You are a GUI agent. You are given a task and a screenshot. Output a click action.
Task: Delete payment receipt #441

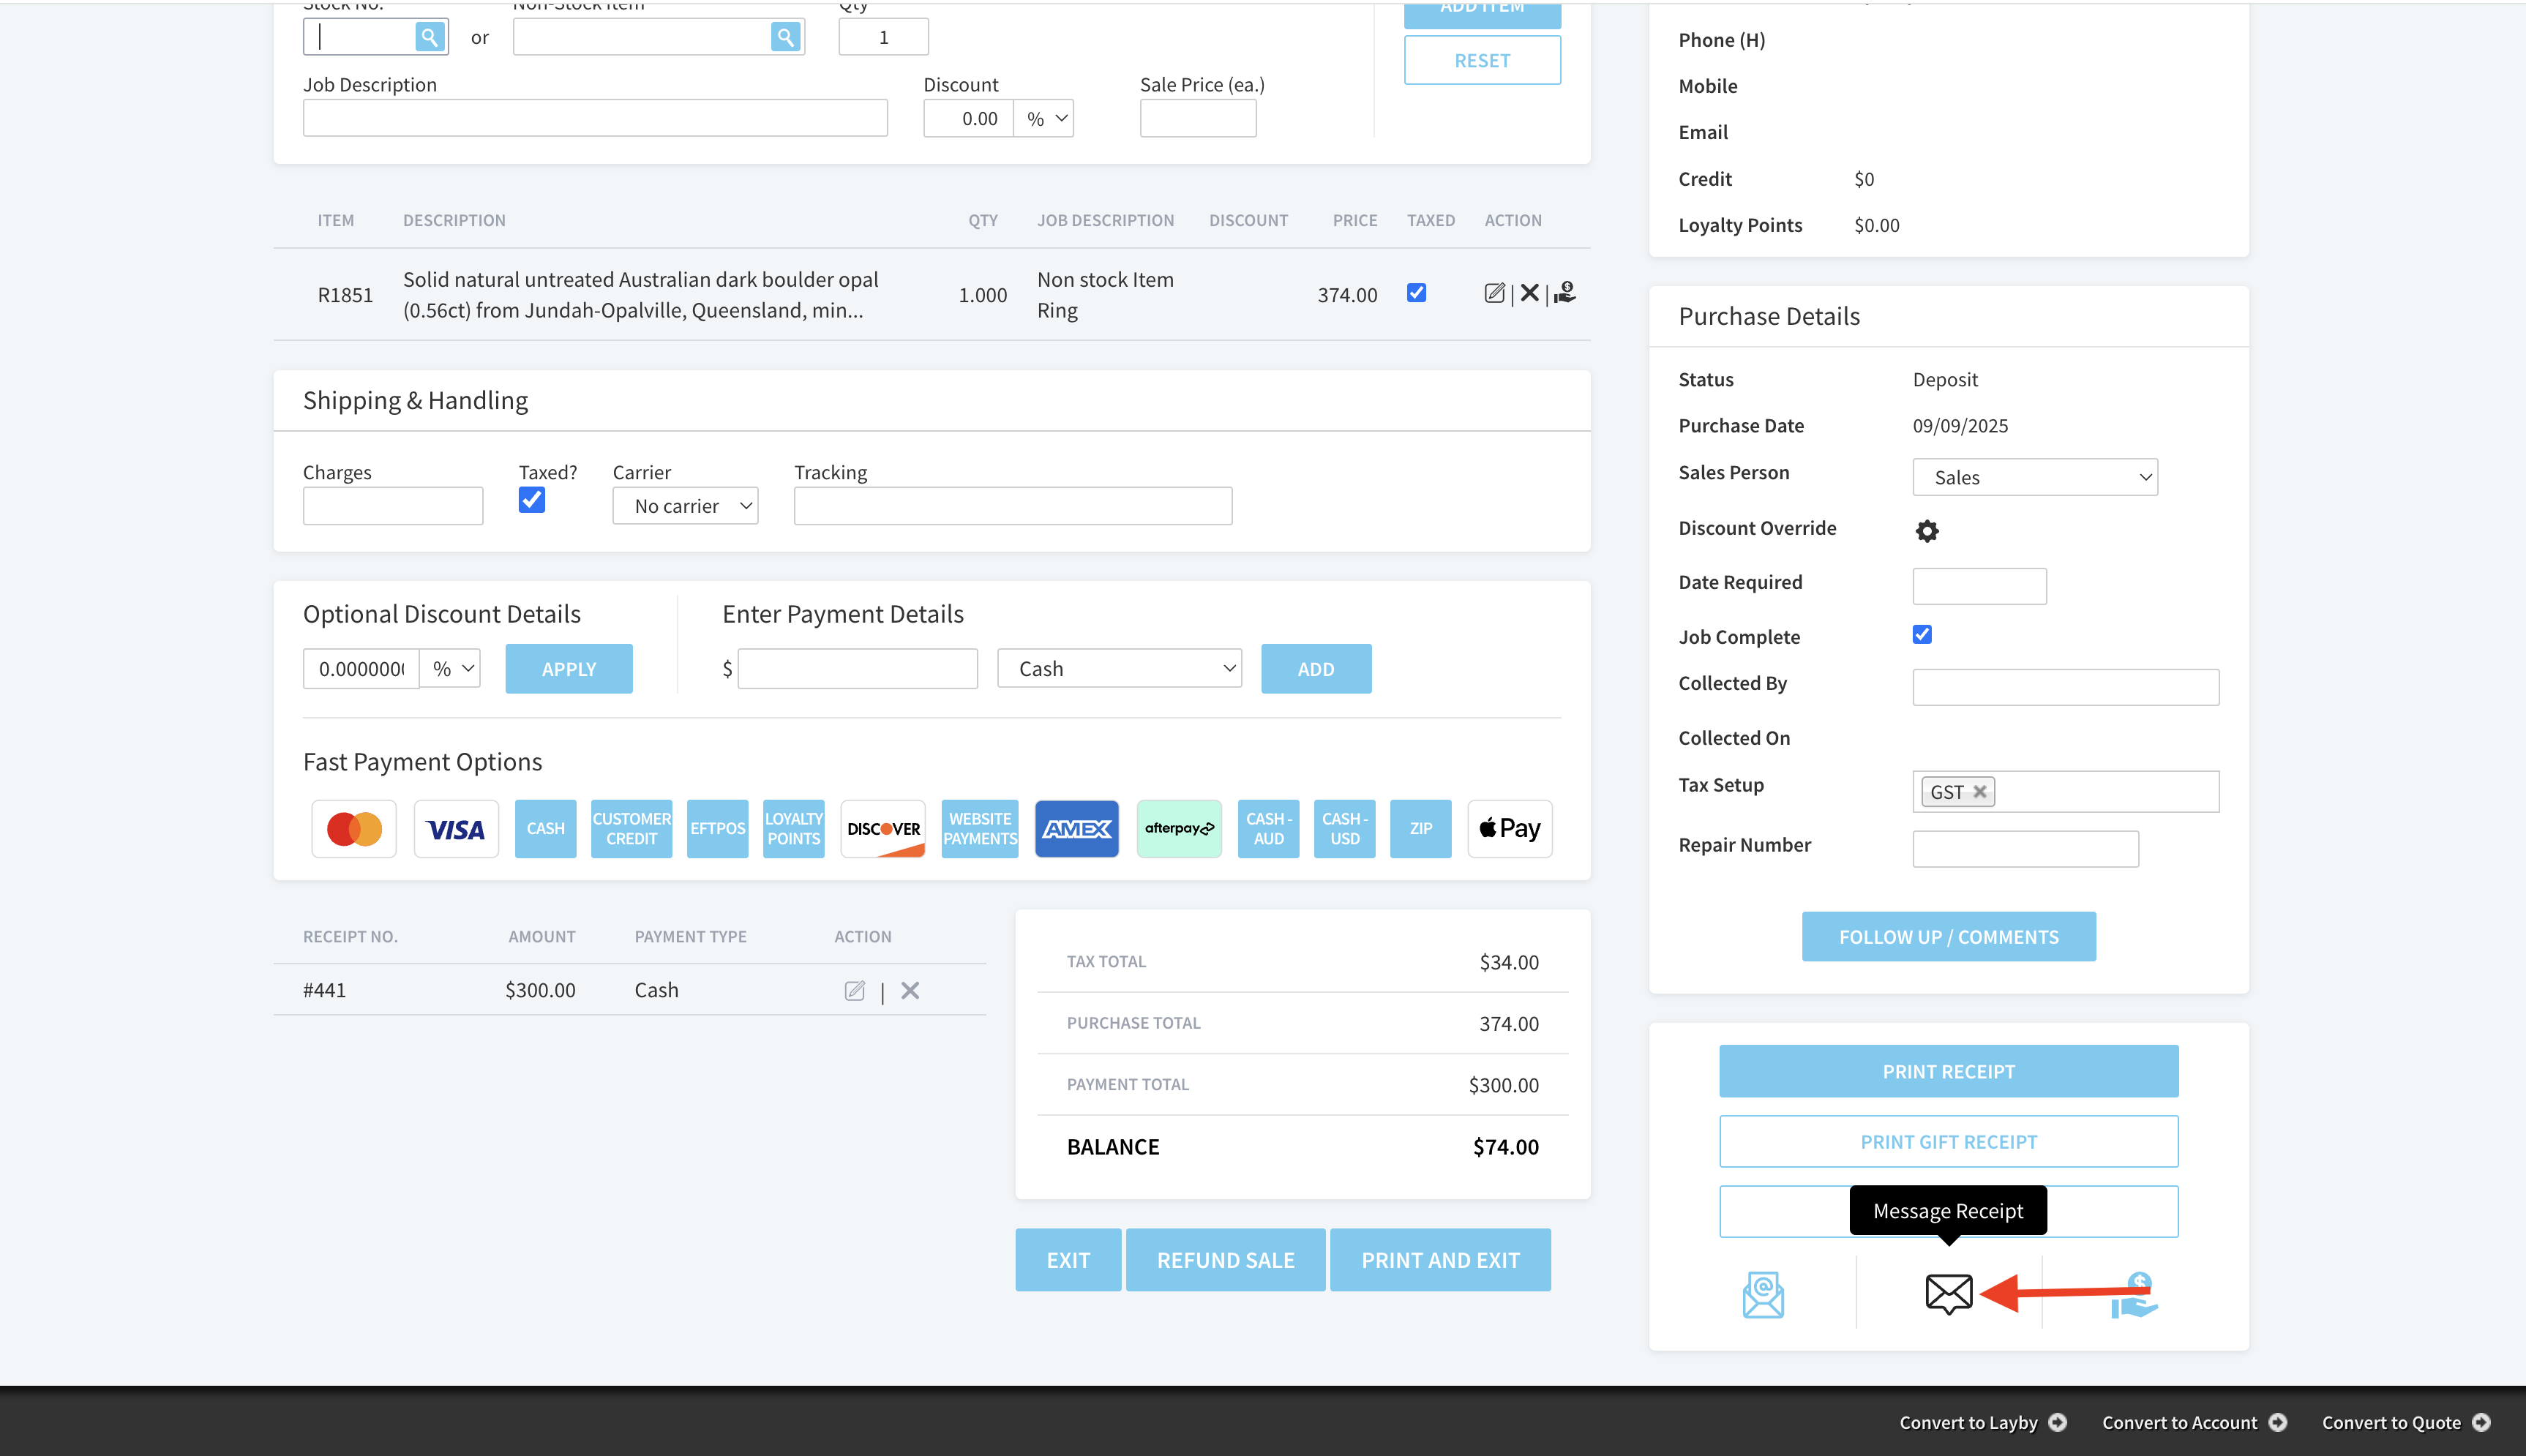[x=909, y=990]
